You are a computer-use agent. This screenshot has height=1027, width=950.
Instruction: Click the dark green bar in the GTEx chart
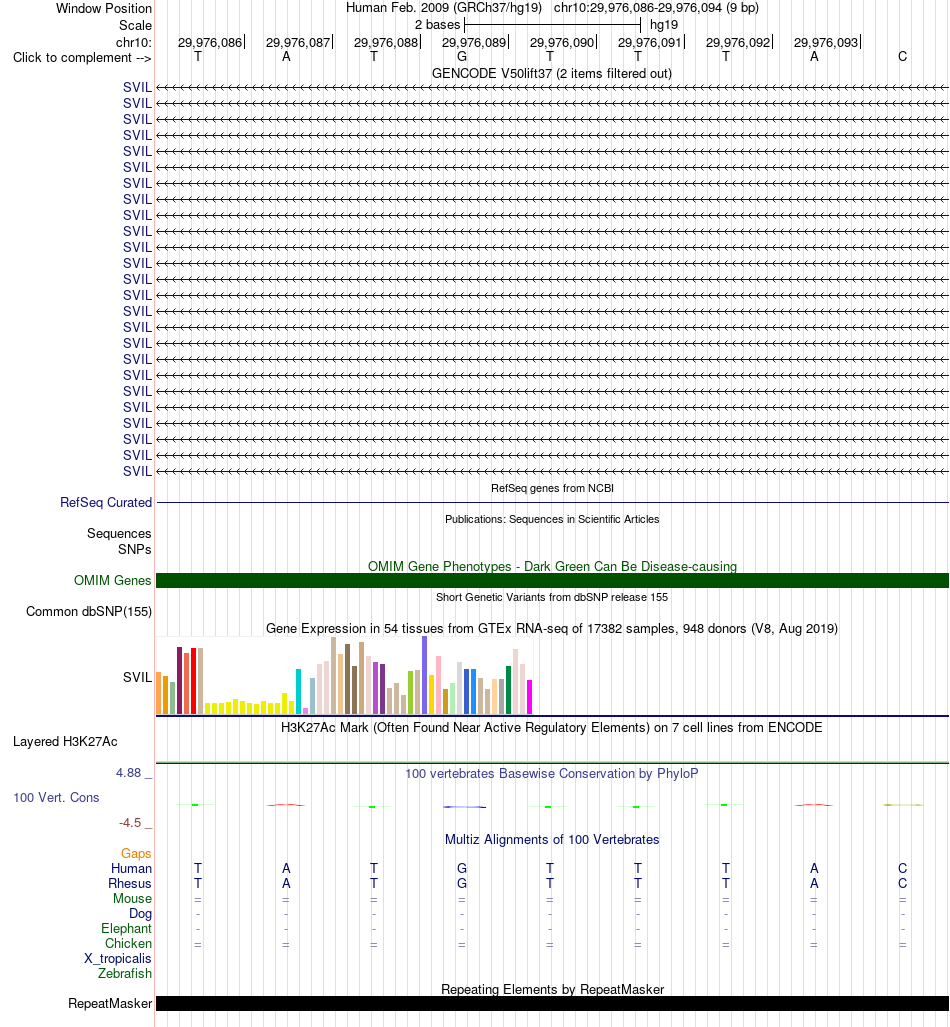tap(508, 690)
